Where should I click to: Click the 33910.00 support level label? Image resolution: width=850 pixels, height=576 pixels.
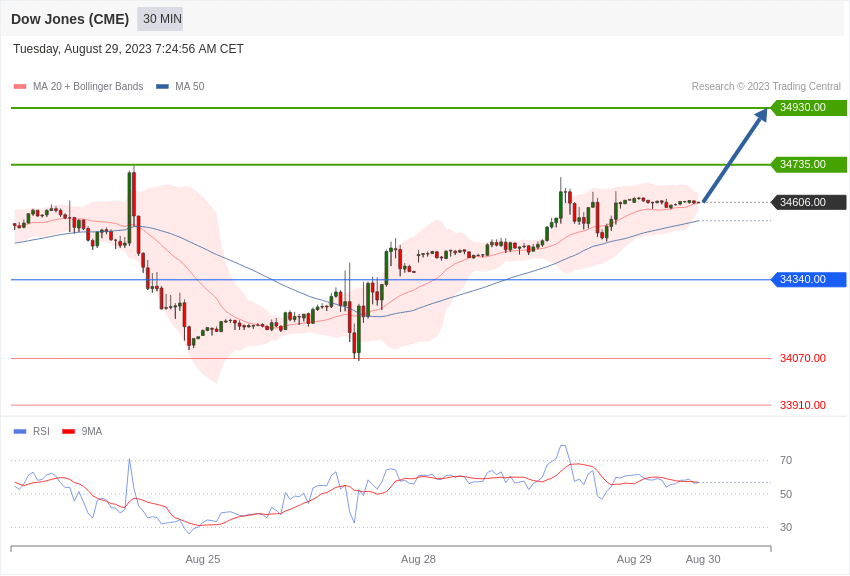[x=803, y=405]
